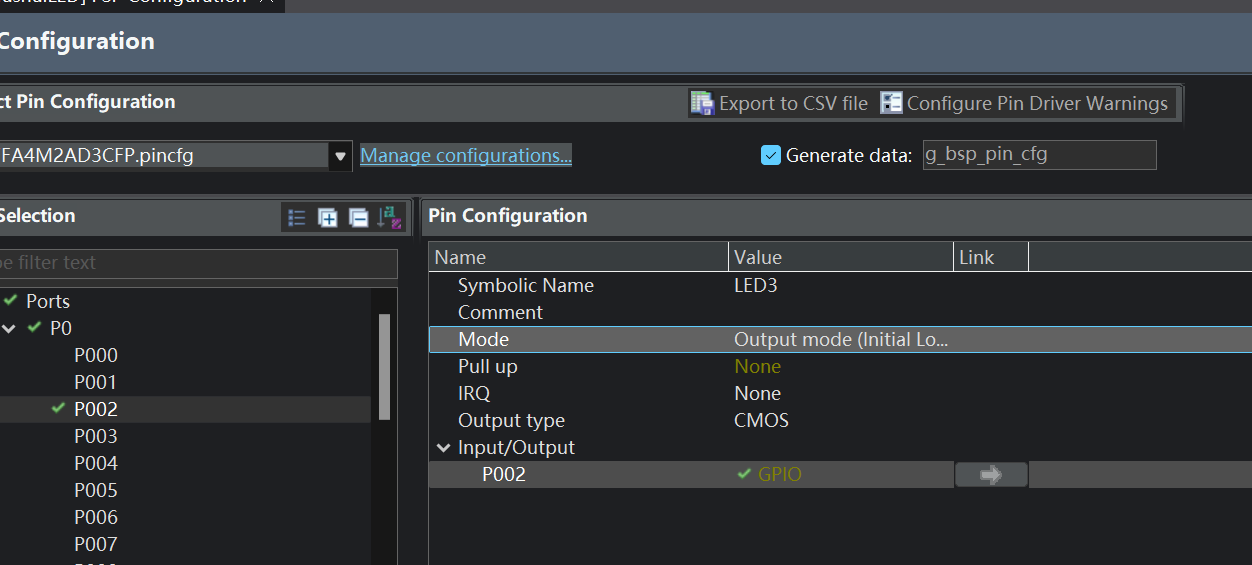Image resolution: width=1252 pixels, height=565 pixels.
Task: Click the Generate data g_bsp_pin_cfg field
Action: tap(1039, 155)
